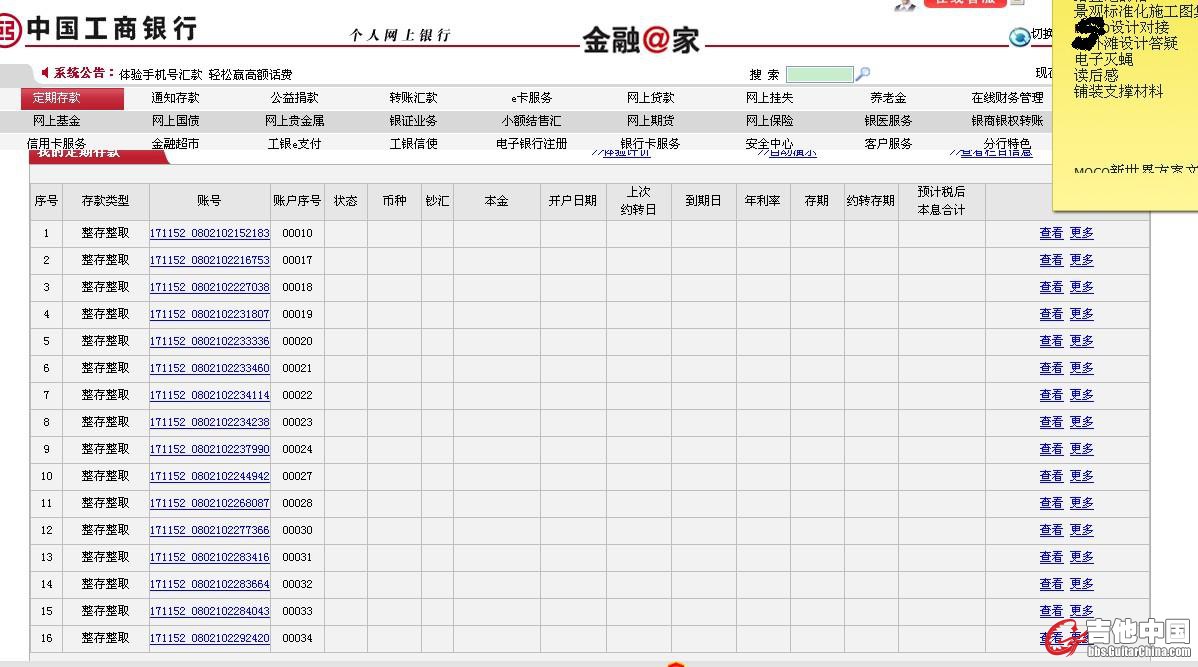Viewport: 1198px width, 667px height.
Task: Click the search magnifier icon
Action: point(863,74)
